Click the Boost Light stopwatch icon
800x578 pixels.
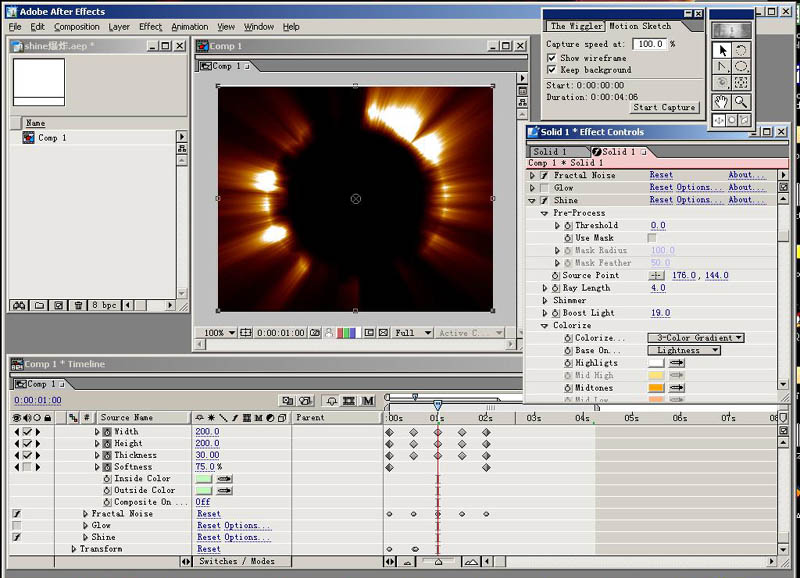click(x=556, y=313)
